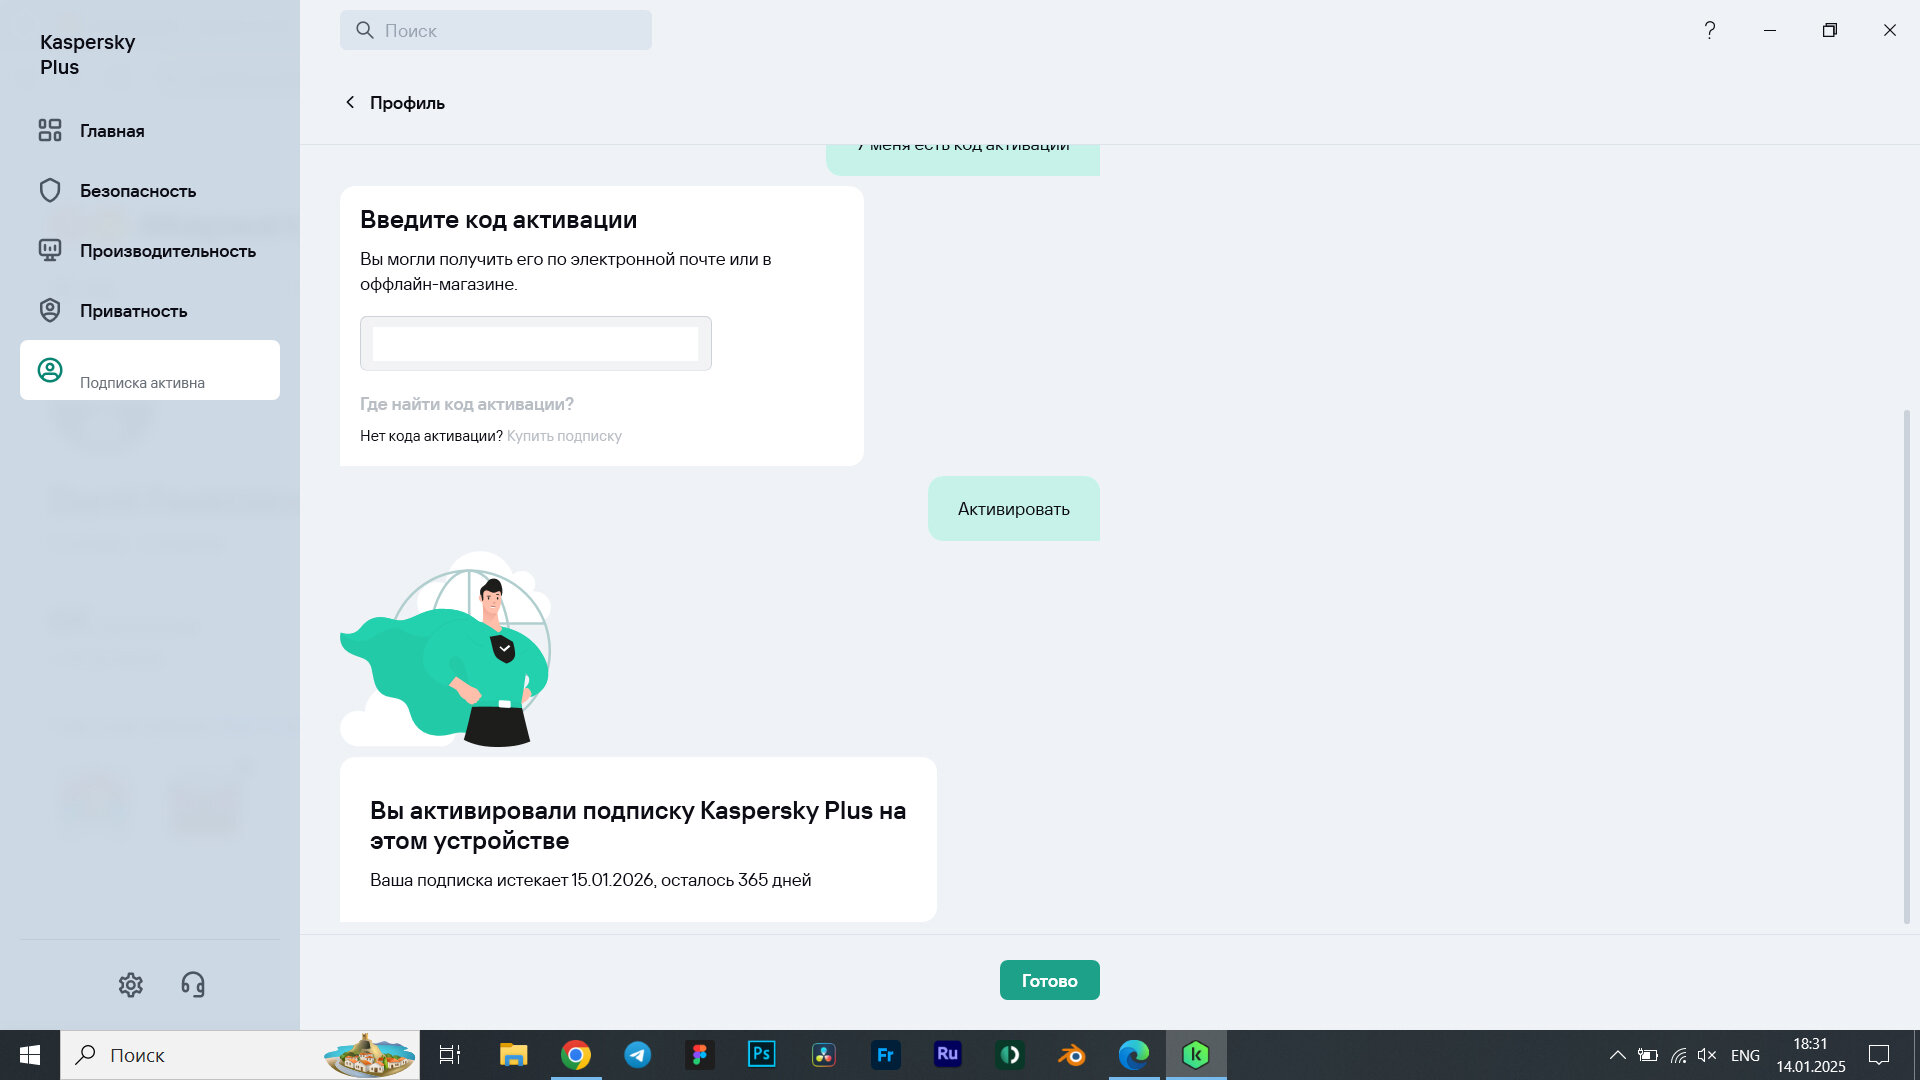This screenshot has height=1080, width=1920.
Task: Launch Photoshop from the taskbar
Action: click(x=762, y=1055)
